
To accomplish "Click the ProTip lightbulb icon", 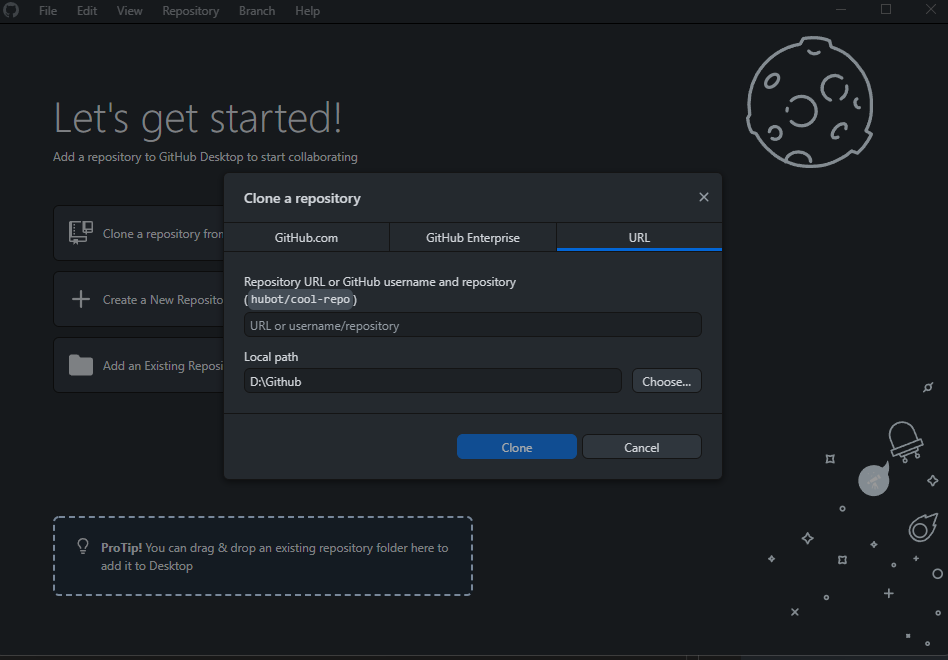I will point(84,547).
